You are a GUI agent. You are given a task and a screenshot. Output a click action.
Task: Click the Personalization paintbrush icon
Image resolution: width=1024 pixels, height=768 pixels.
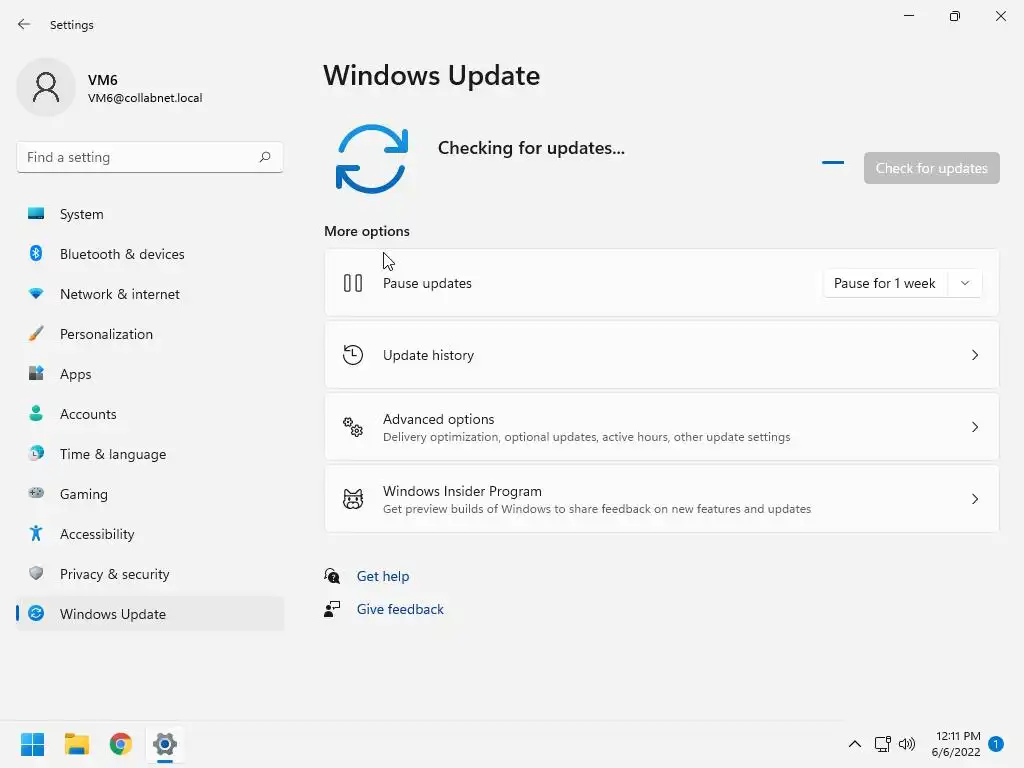[36, 334]
